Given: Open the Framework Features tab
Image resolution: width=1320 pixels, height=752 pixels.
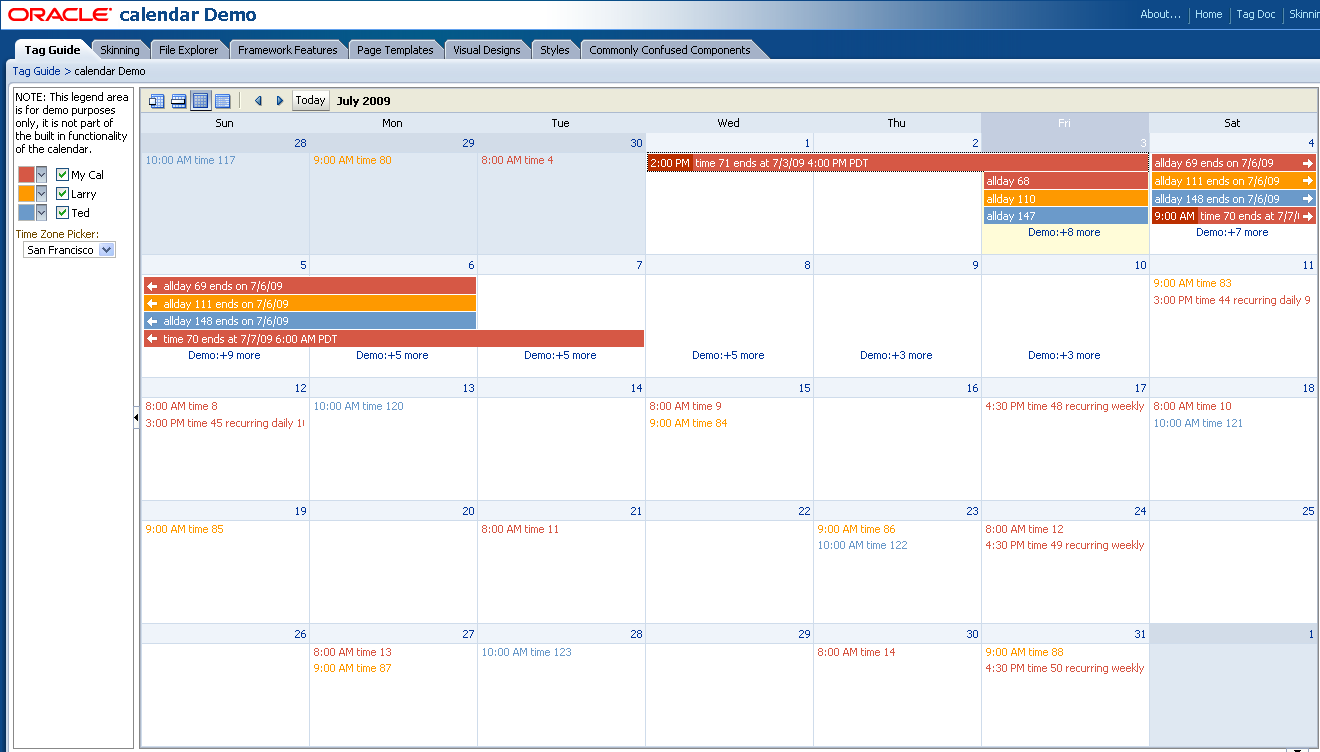Looking at the screenshot, I should click(288, 50).
